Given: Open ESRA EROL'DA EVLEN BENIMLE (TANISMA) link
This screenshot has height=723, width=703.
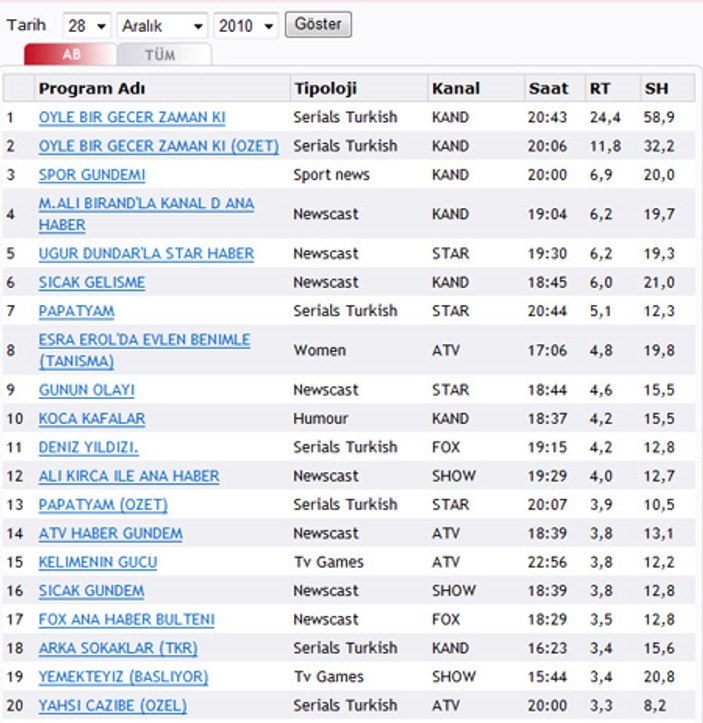Looking at the screenshot, I should (x=144, y=350).
